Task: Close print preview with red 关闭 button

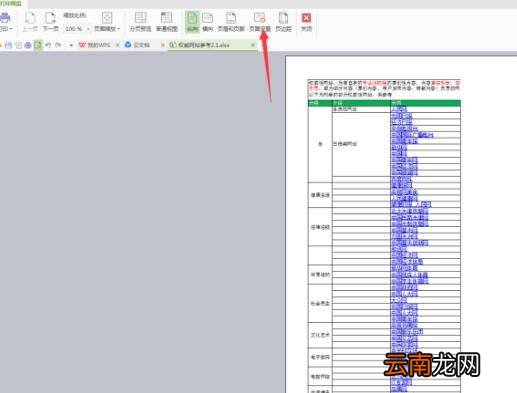Action: 306,22
